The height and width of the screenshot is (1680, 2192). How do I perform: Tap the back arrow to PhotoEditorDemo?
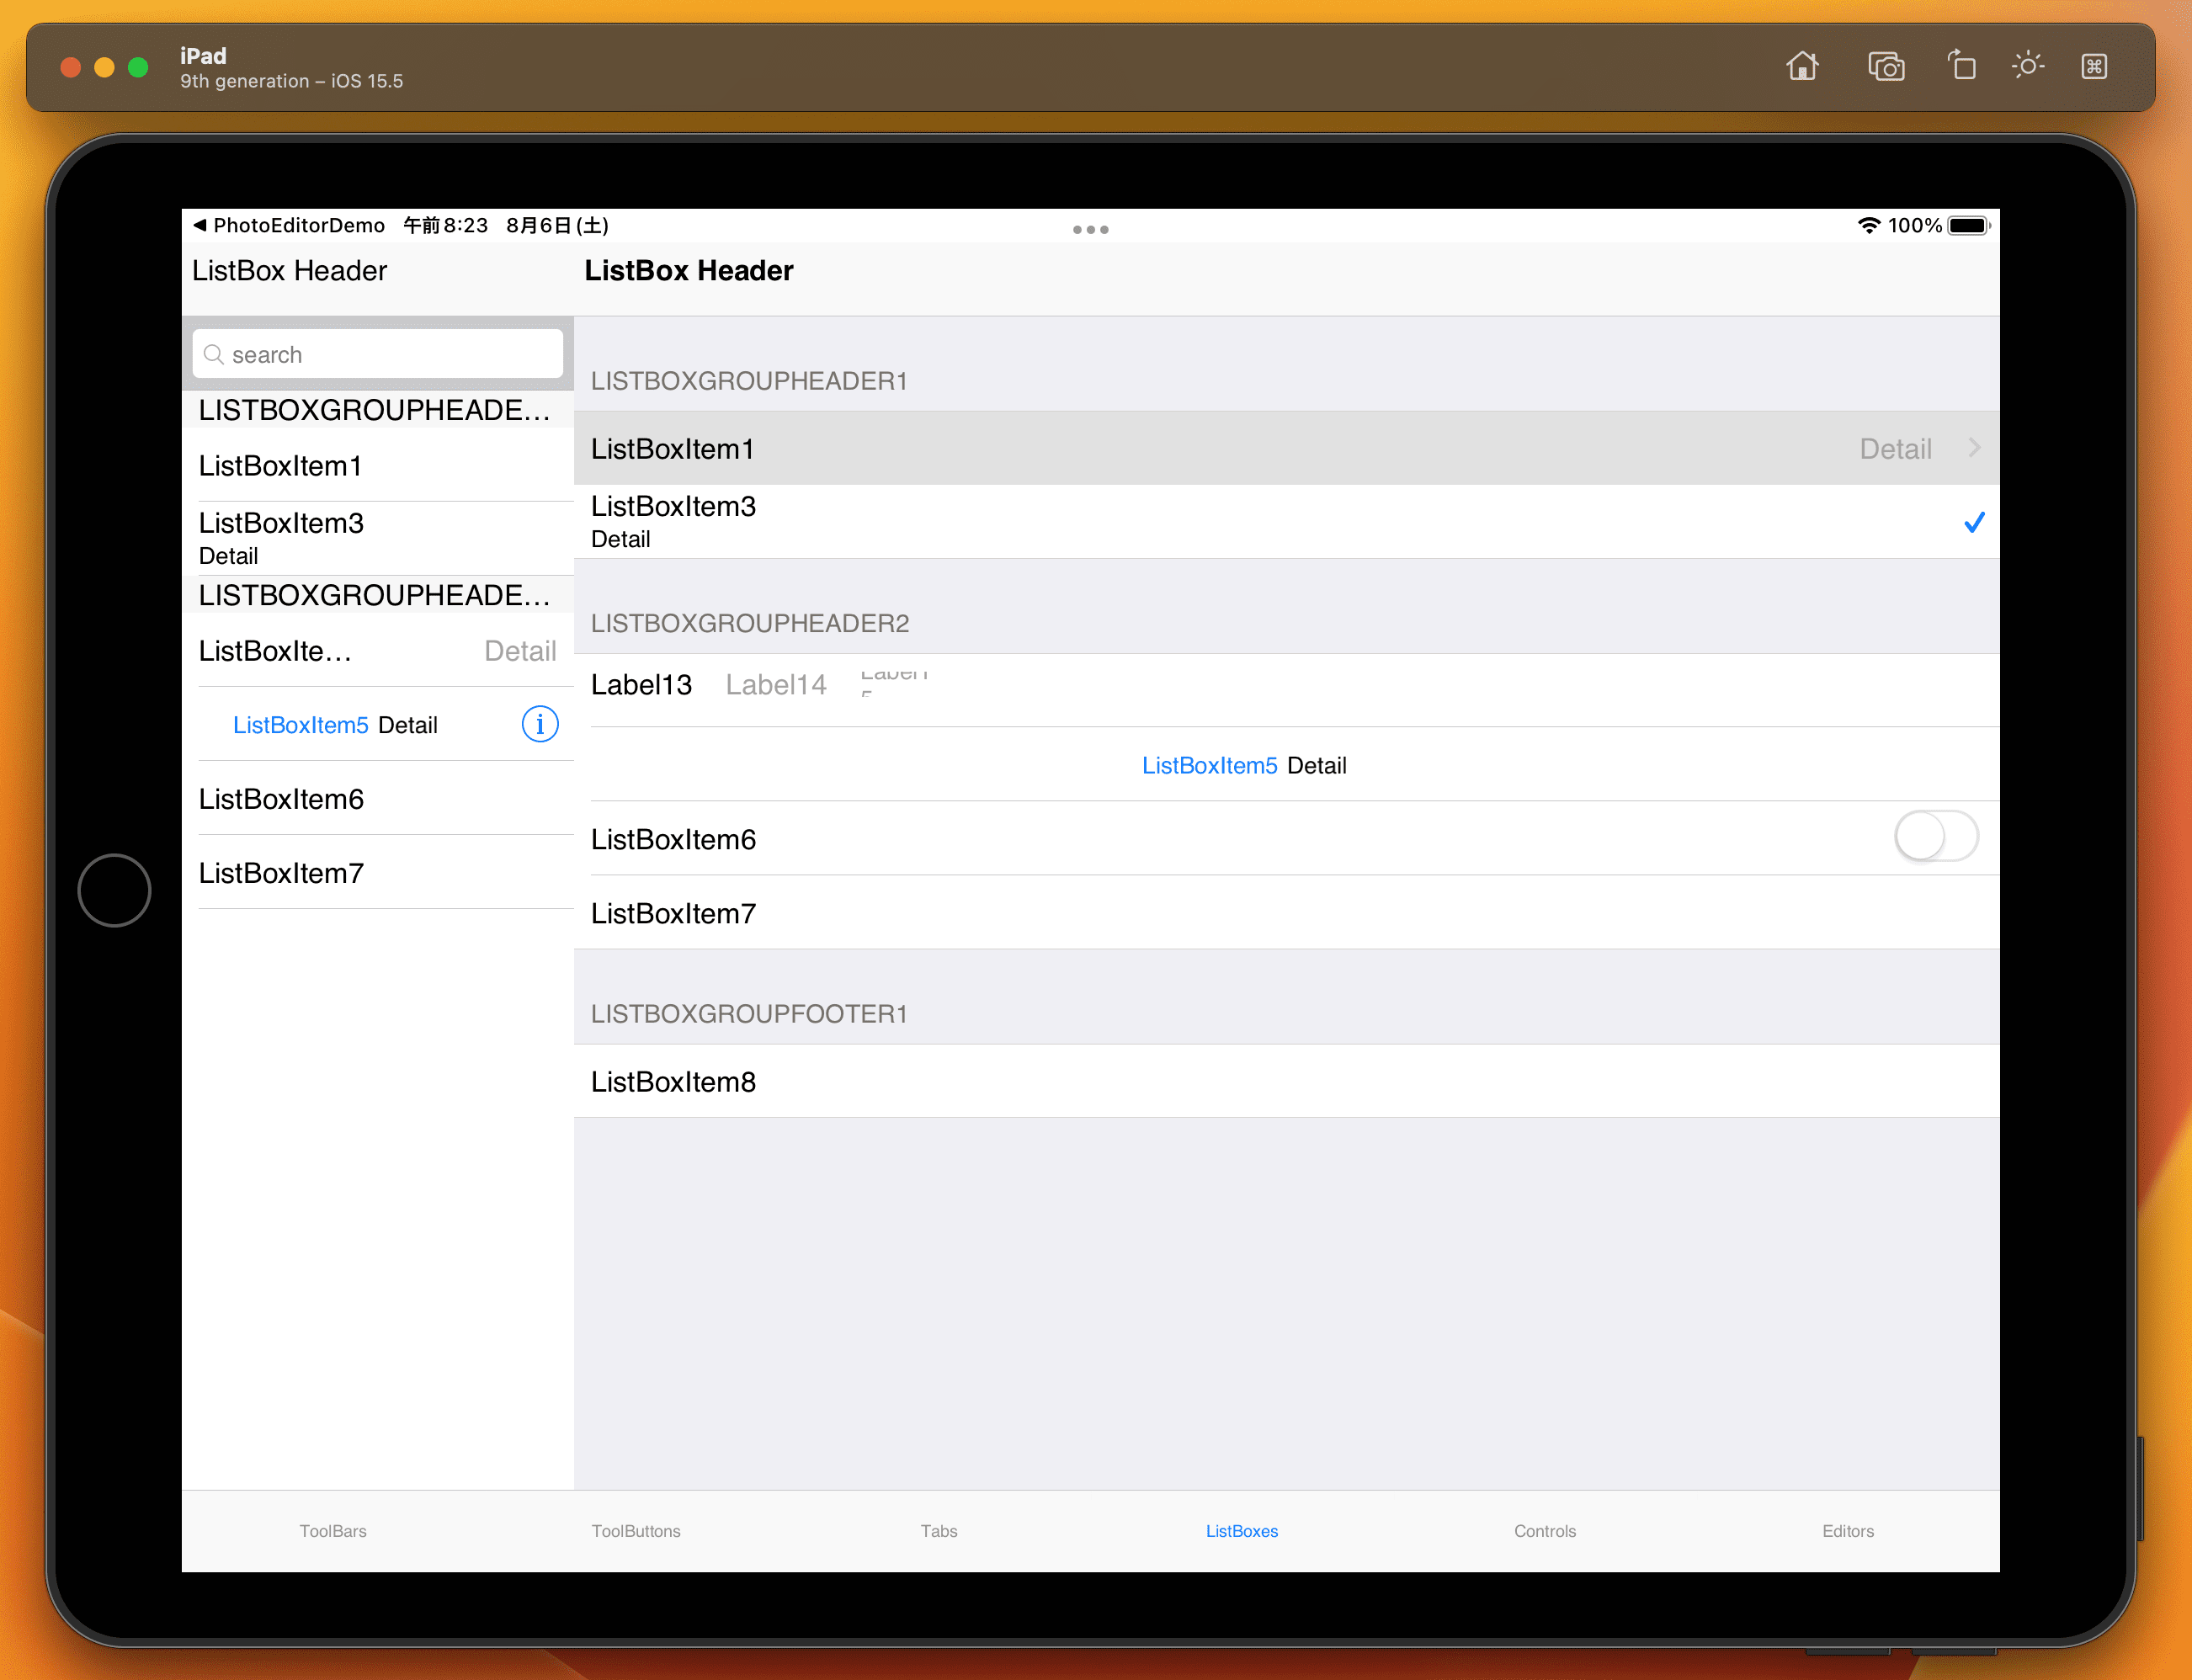click(200, 225)
